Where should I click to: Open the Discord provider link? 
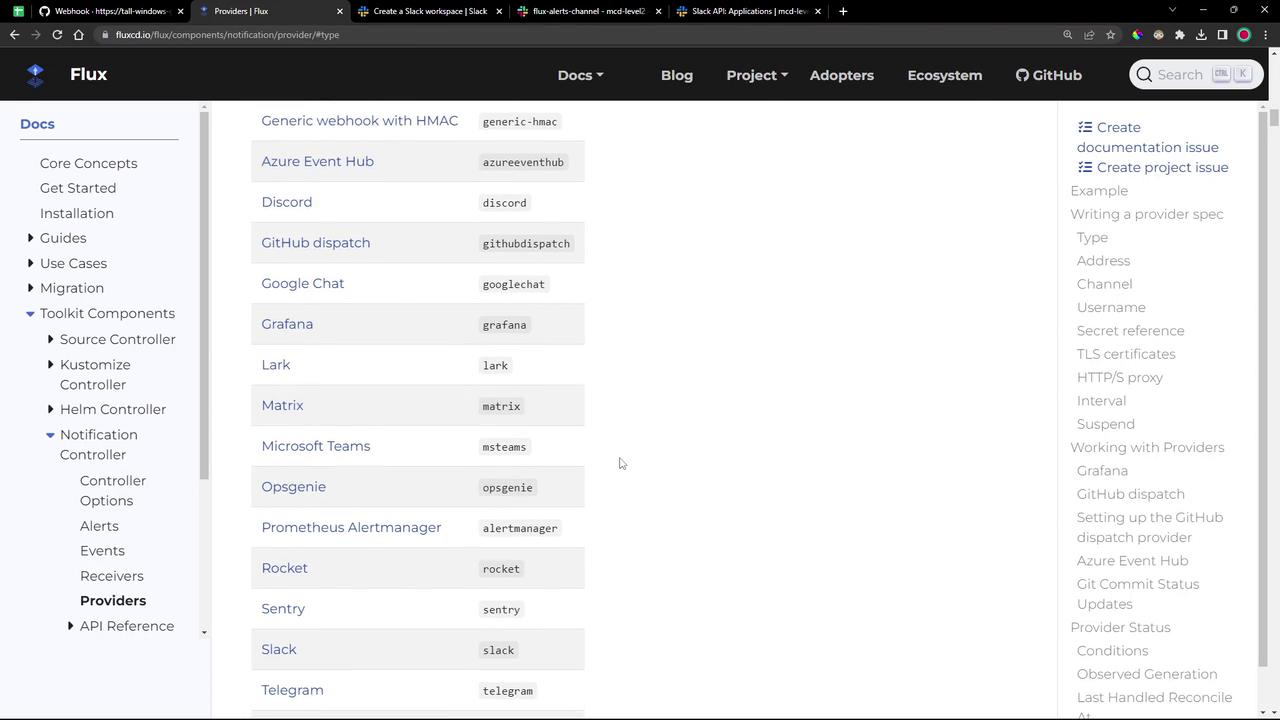pyautogui.click(x=287, y=202)
